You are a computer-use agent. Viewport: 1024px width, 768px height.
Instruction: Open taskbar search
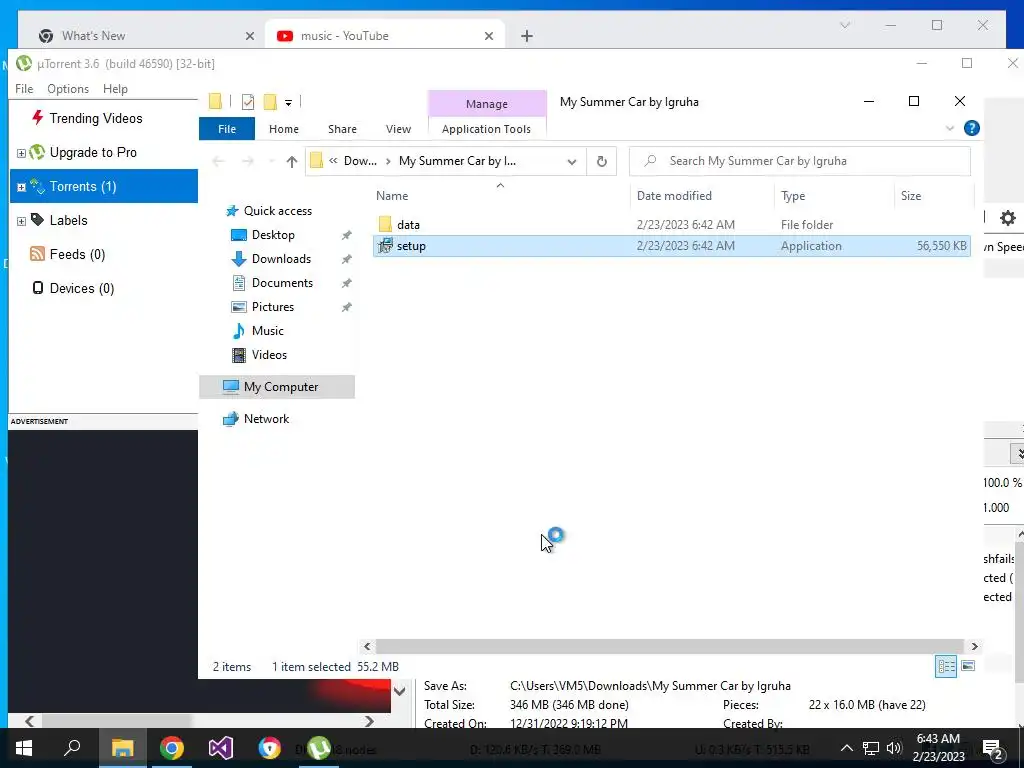pyautogui.click(x=72, y=748)
